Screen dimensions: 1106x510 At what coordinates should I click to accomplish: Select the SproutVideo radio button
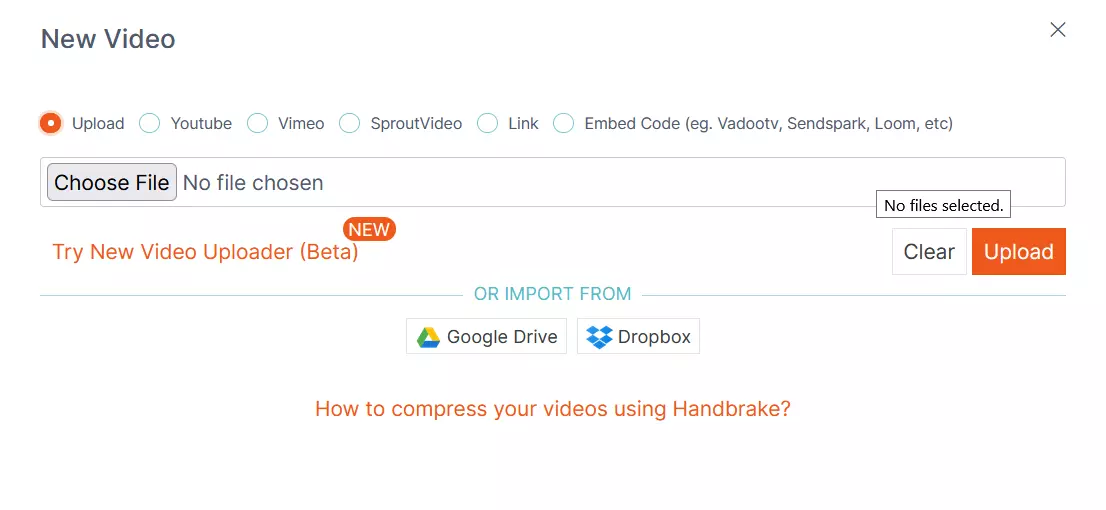(x=349, y=123)
